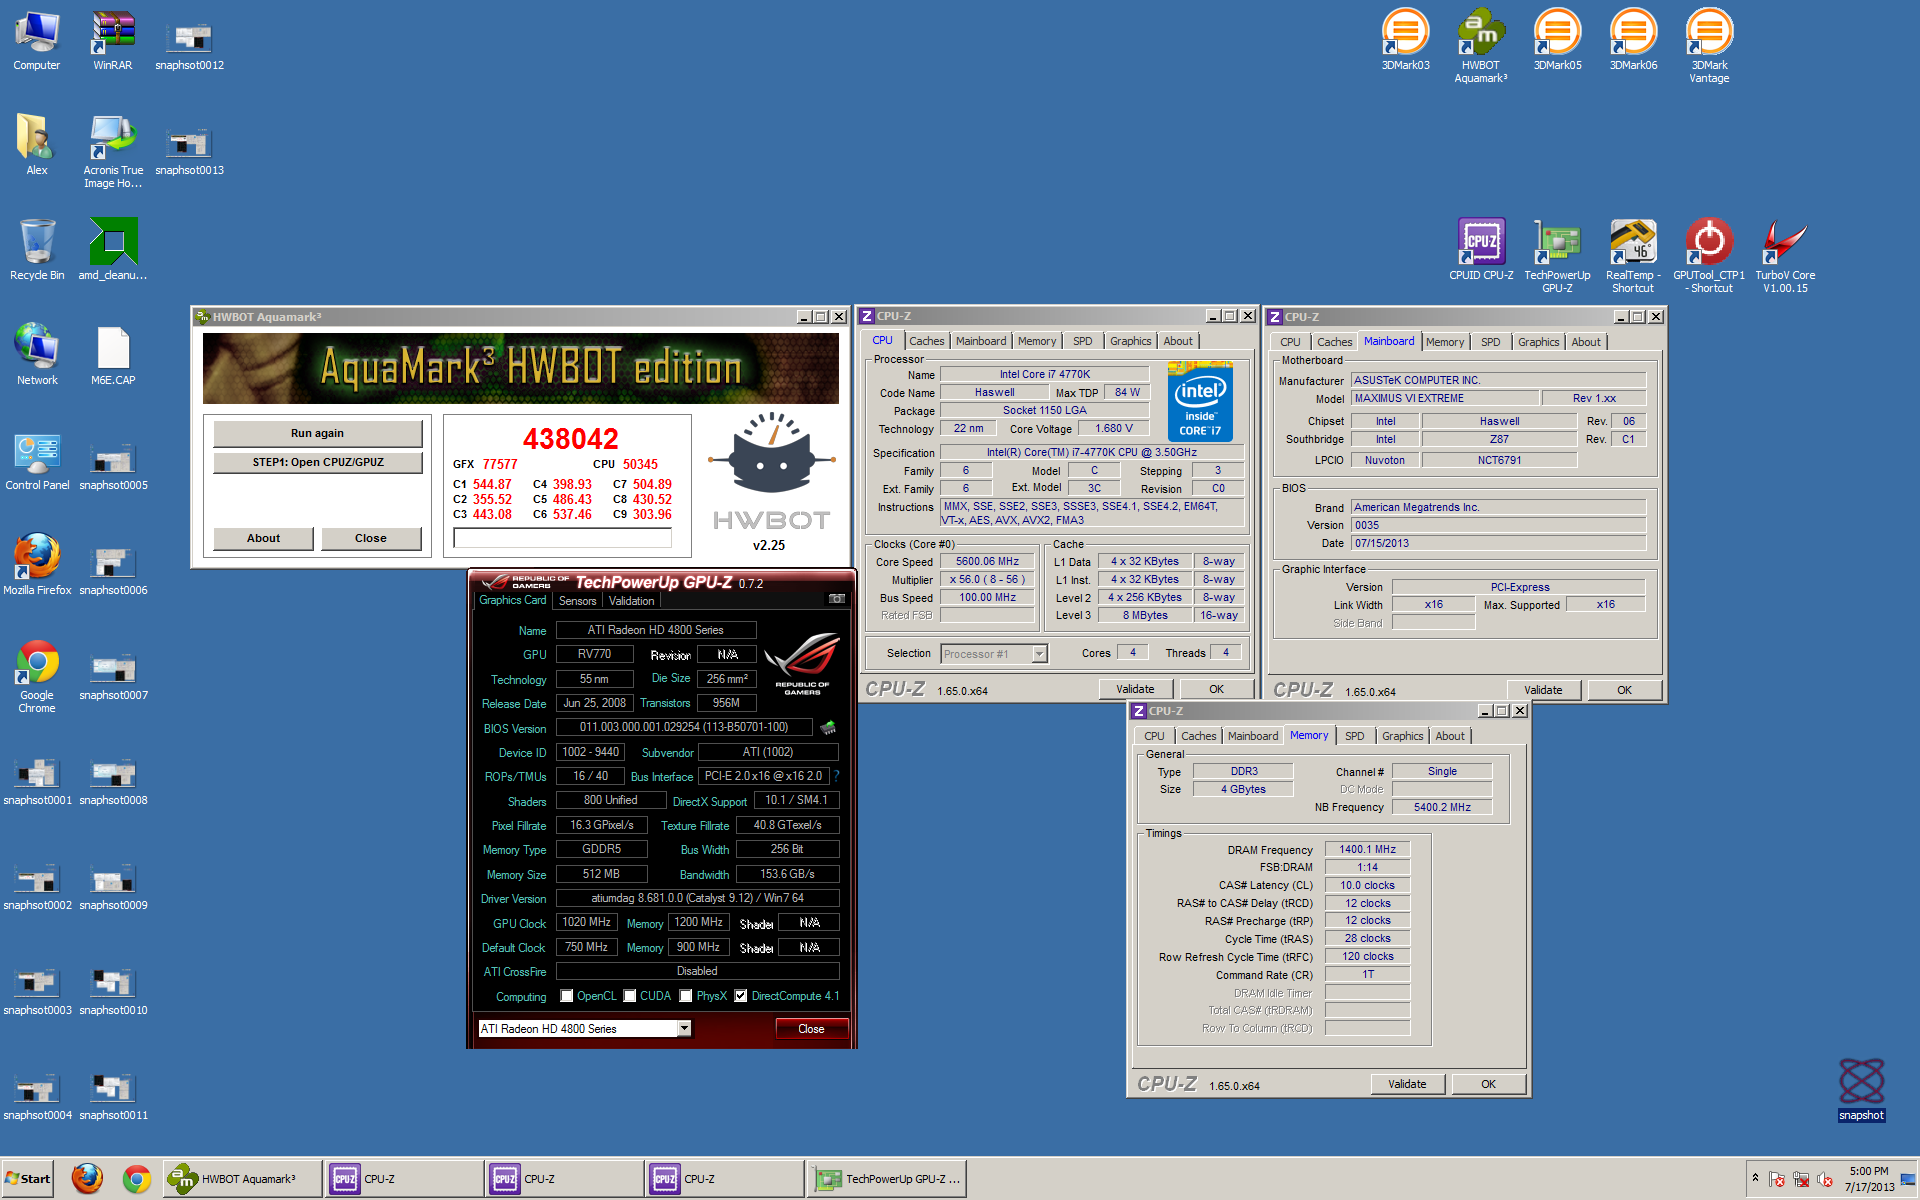This screenshot has height=1200, width=1920.
Task: Open the Recycle Bin
Action: click(37, 250)
